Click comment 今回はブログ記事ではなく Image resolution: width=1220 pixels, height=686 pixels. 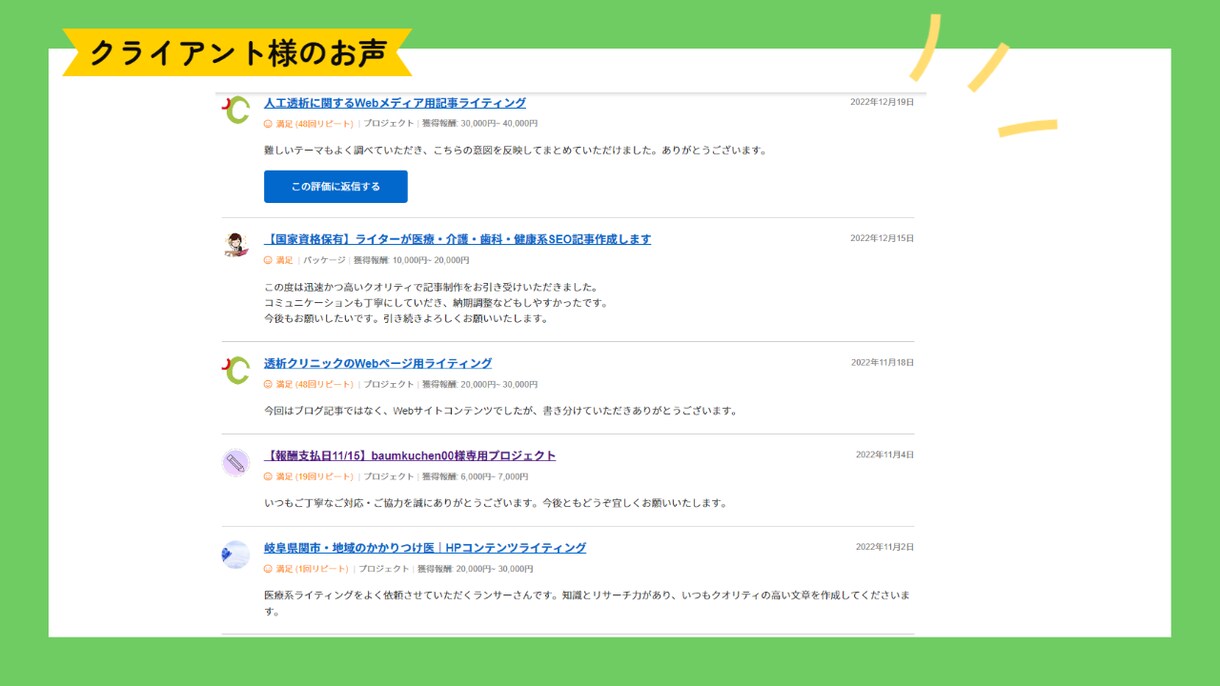click(x=501, y=411)
